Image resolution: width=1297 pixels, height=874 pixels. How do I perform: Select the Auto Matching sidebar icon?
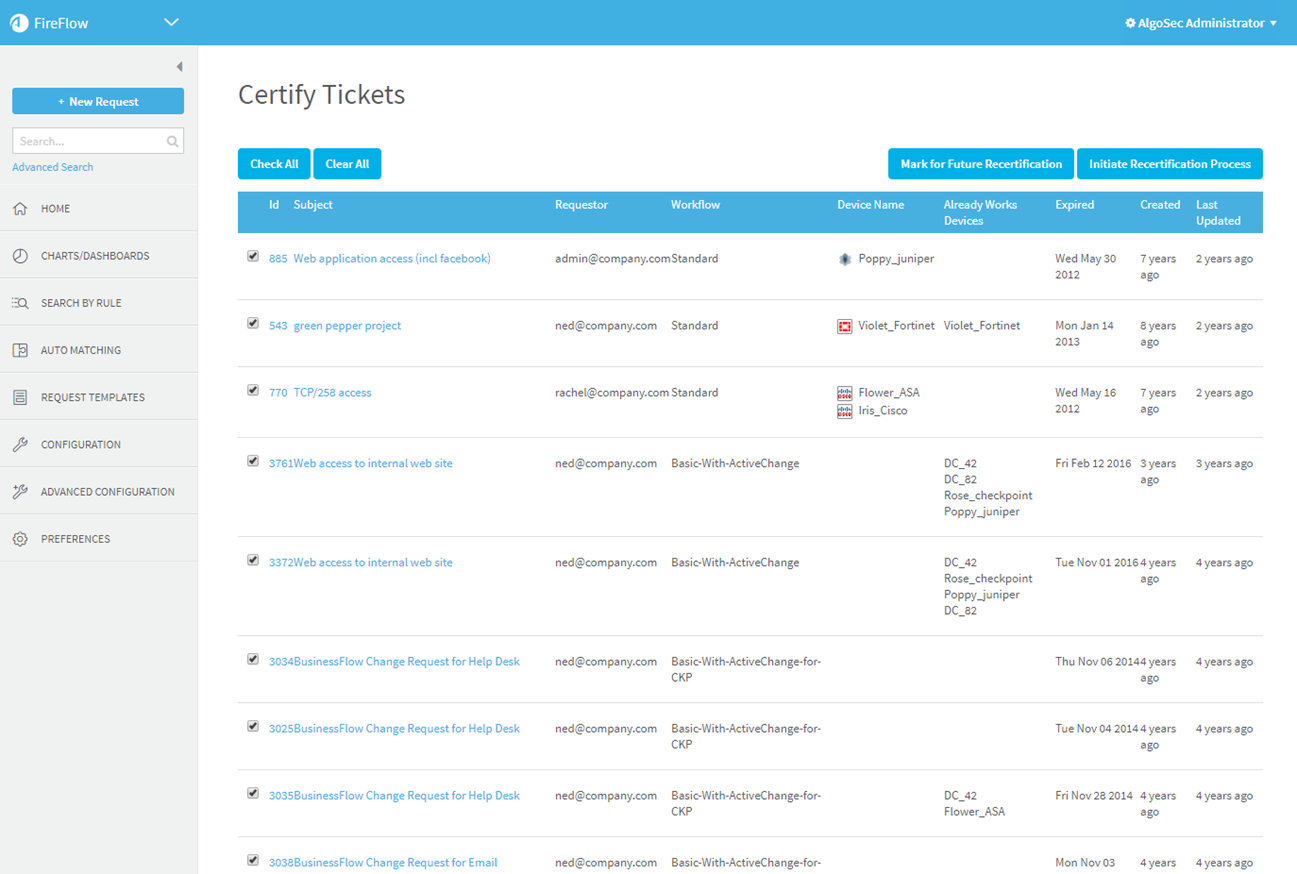pyautogui.click(x=20, y=350)
